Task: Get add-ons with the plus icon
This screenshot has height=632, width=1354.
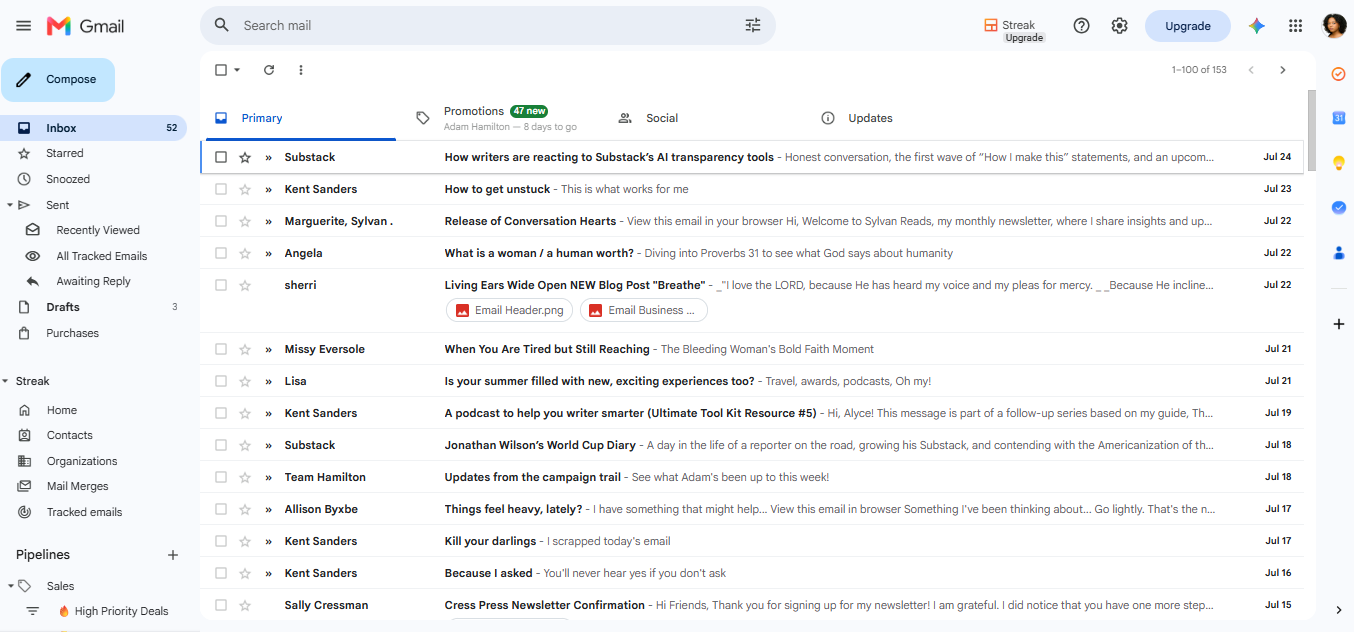Action: [1338, 324]
